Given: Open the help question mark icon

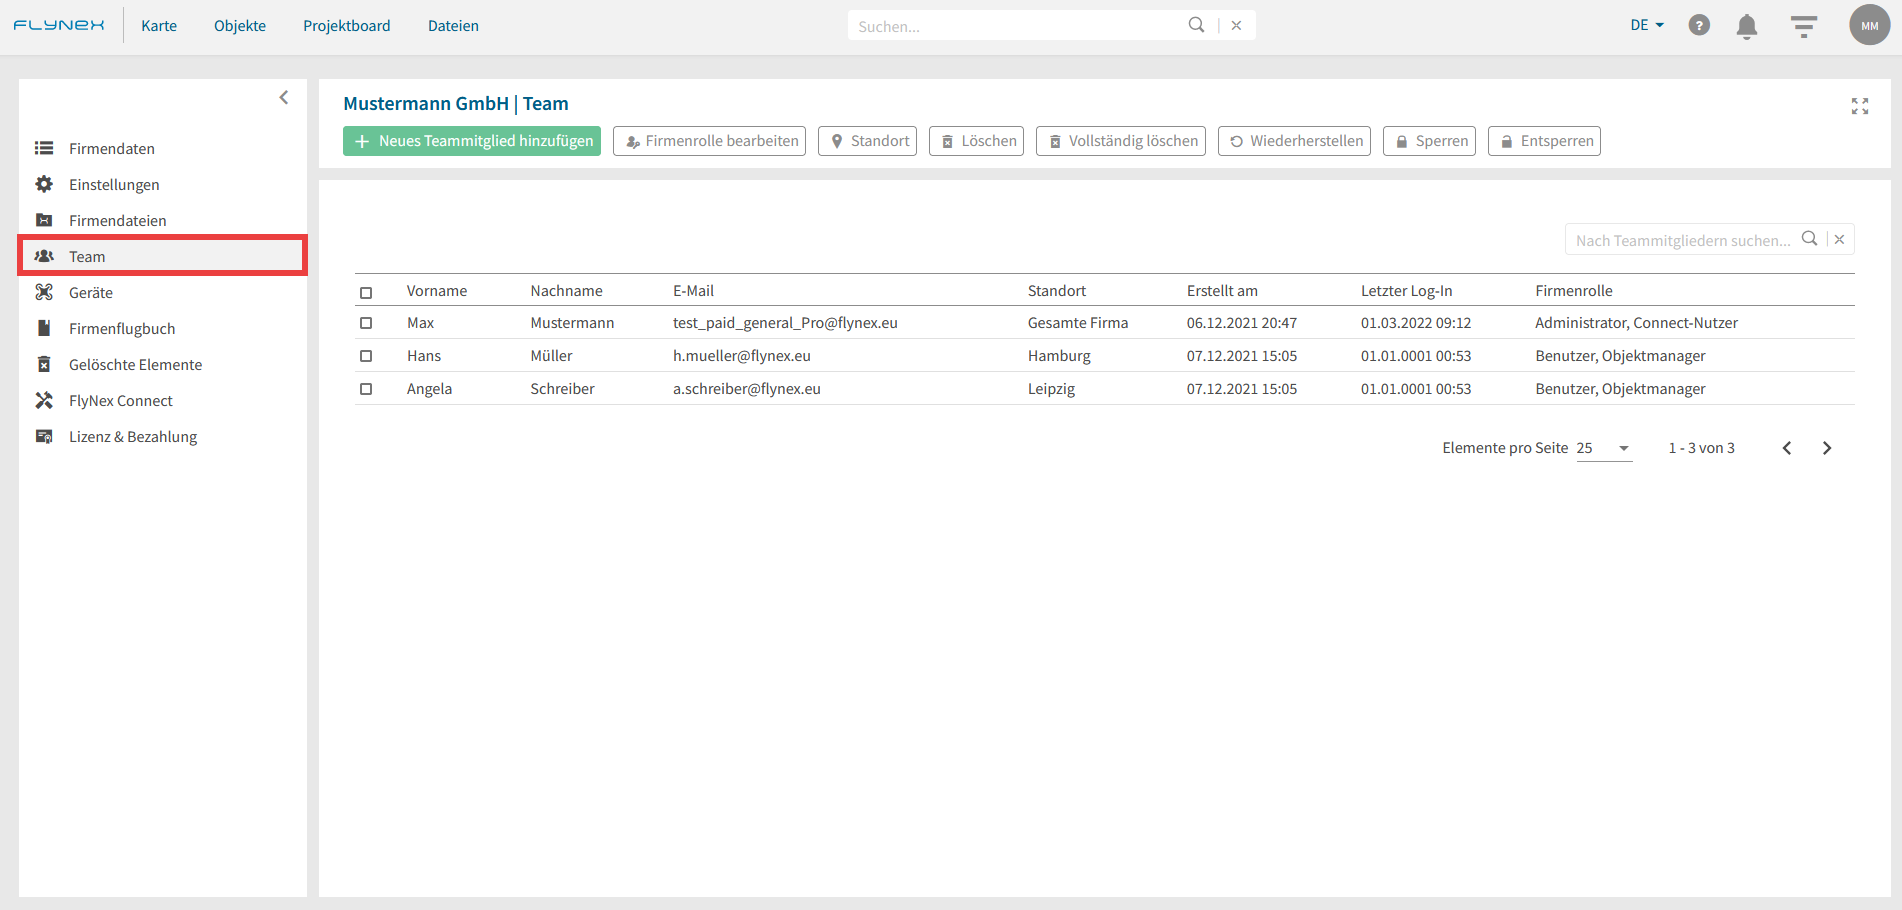Looking at the screenshot, I should 1699,25.
